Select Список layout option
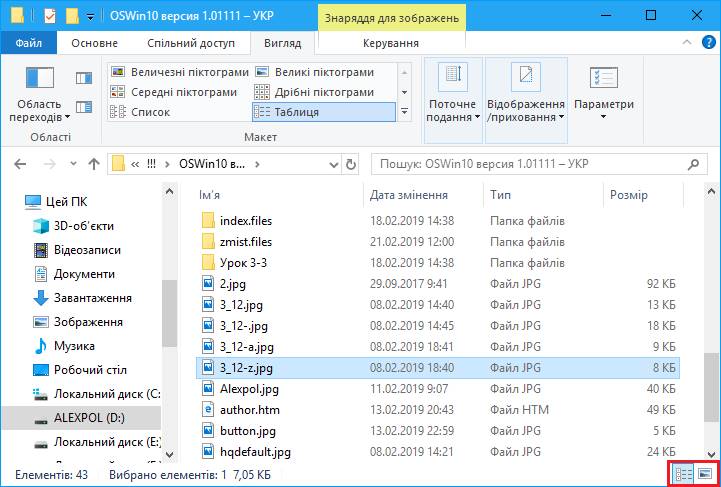The width and height of the screenshot is (721, 487). (180, 112)
